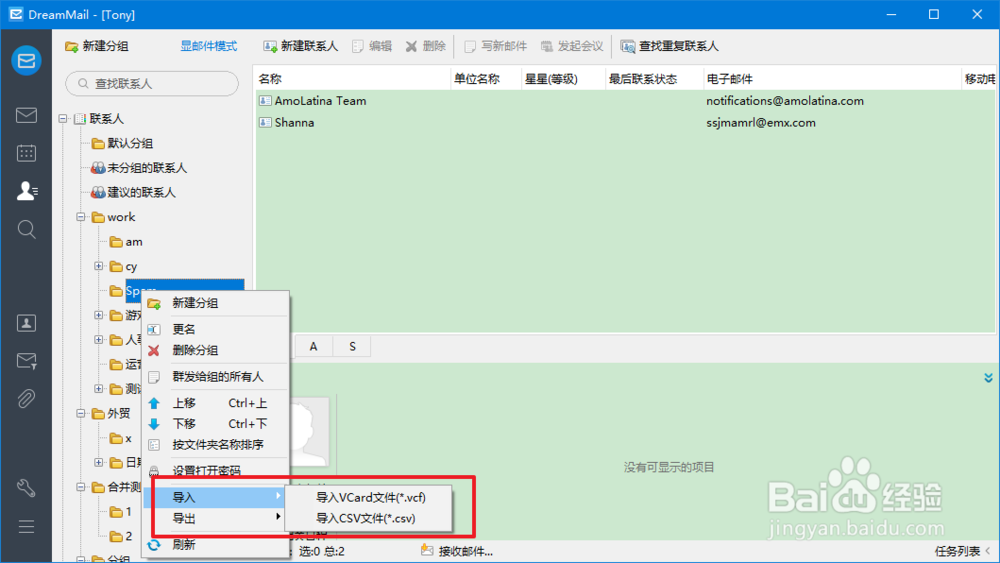
Task: Select folder 1 in the tree
Action: 121,511
